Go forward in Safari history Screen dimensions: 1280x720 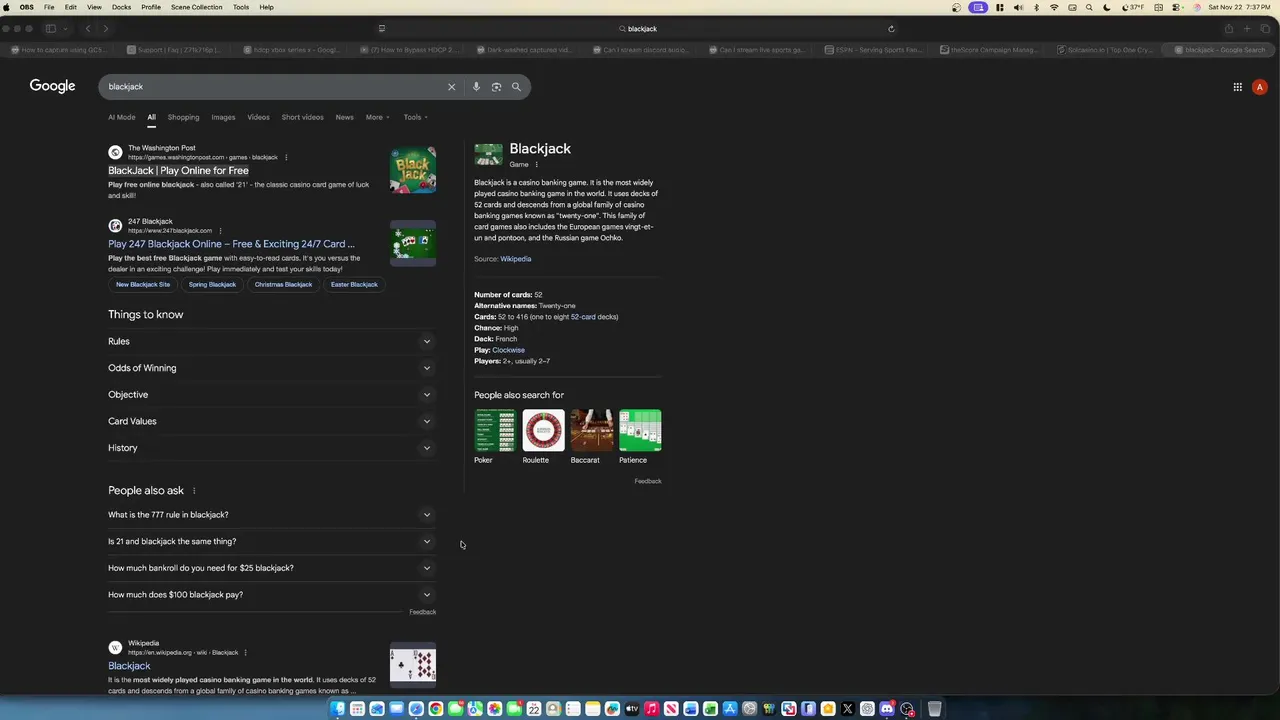coord(105,29)
